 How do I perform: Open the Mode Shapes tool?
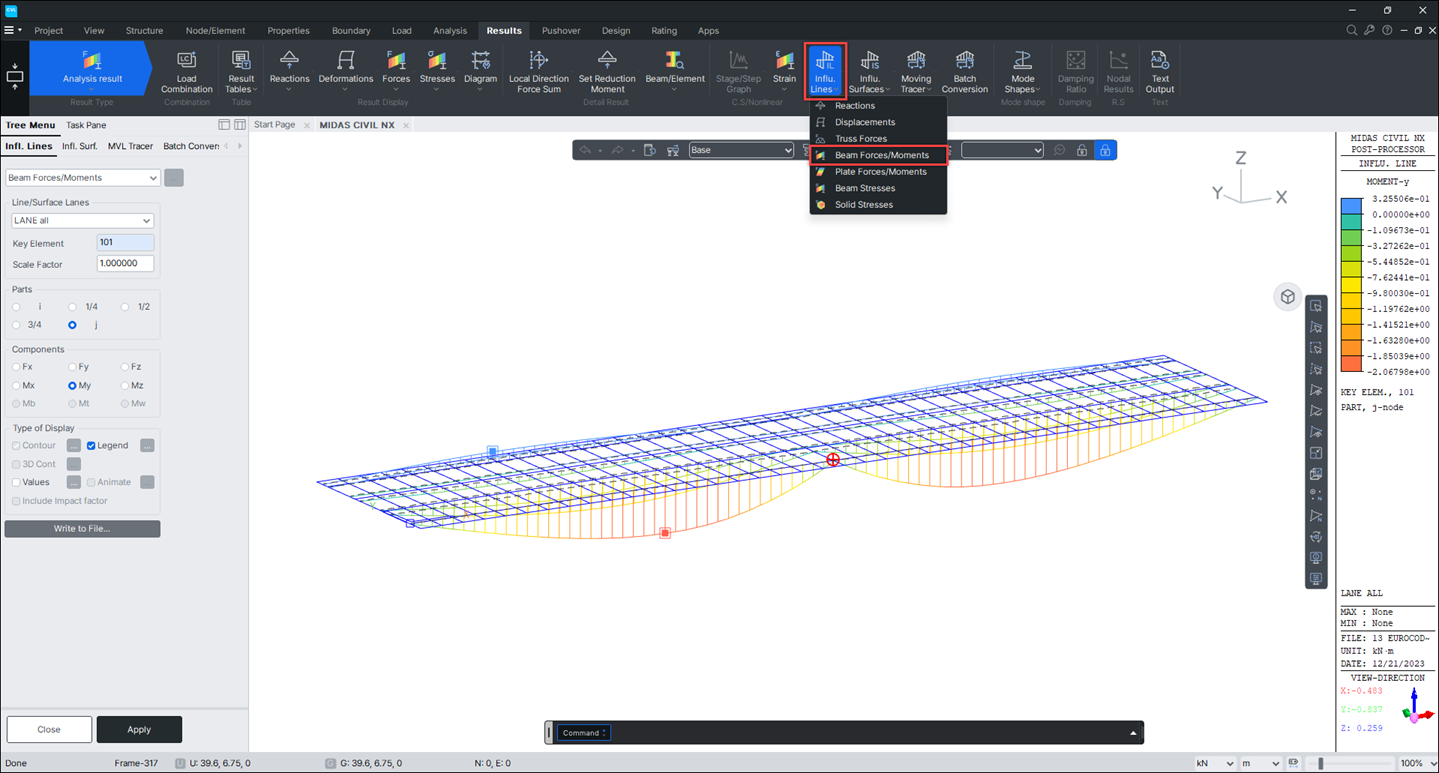(x=1022, y=72)
